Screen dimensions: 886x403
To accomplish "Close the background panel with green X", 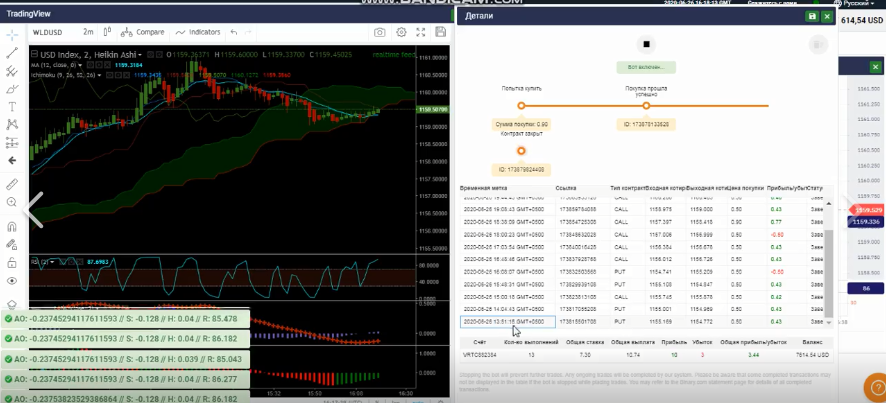I will 875,67.
